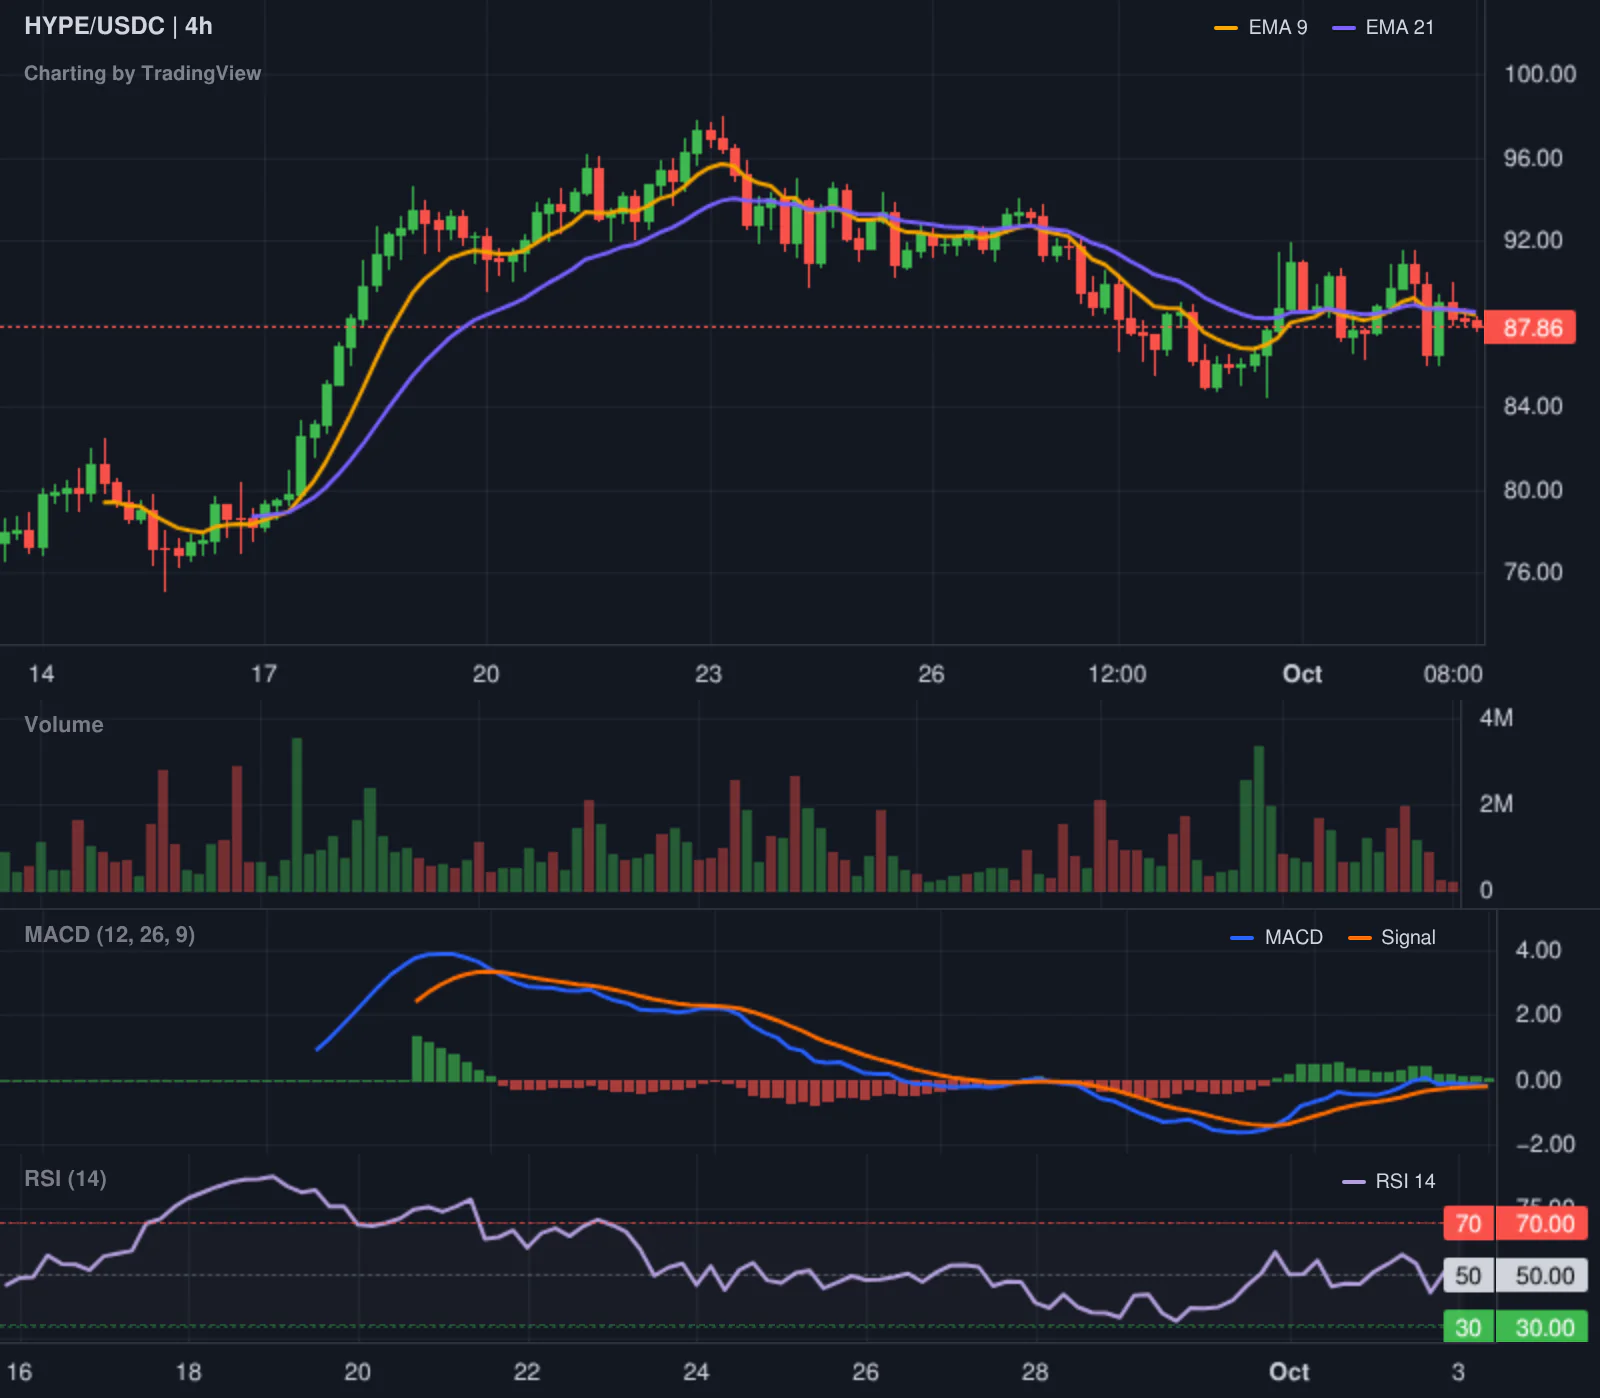This screenshot has height=1398, width=1600.
Task: Click the 28 date label on RSI axis
Action: (x=1035, y=1372)
